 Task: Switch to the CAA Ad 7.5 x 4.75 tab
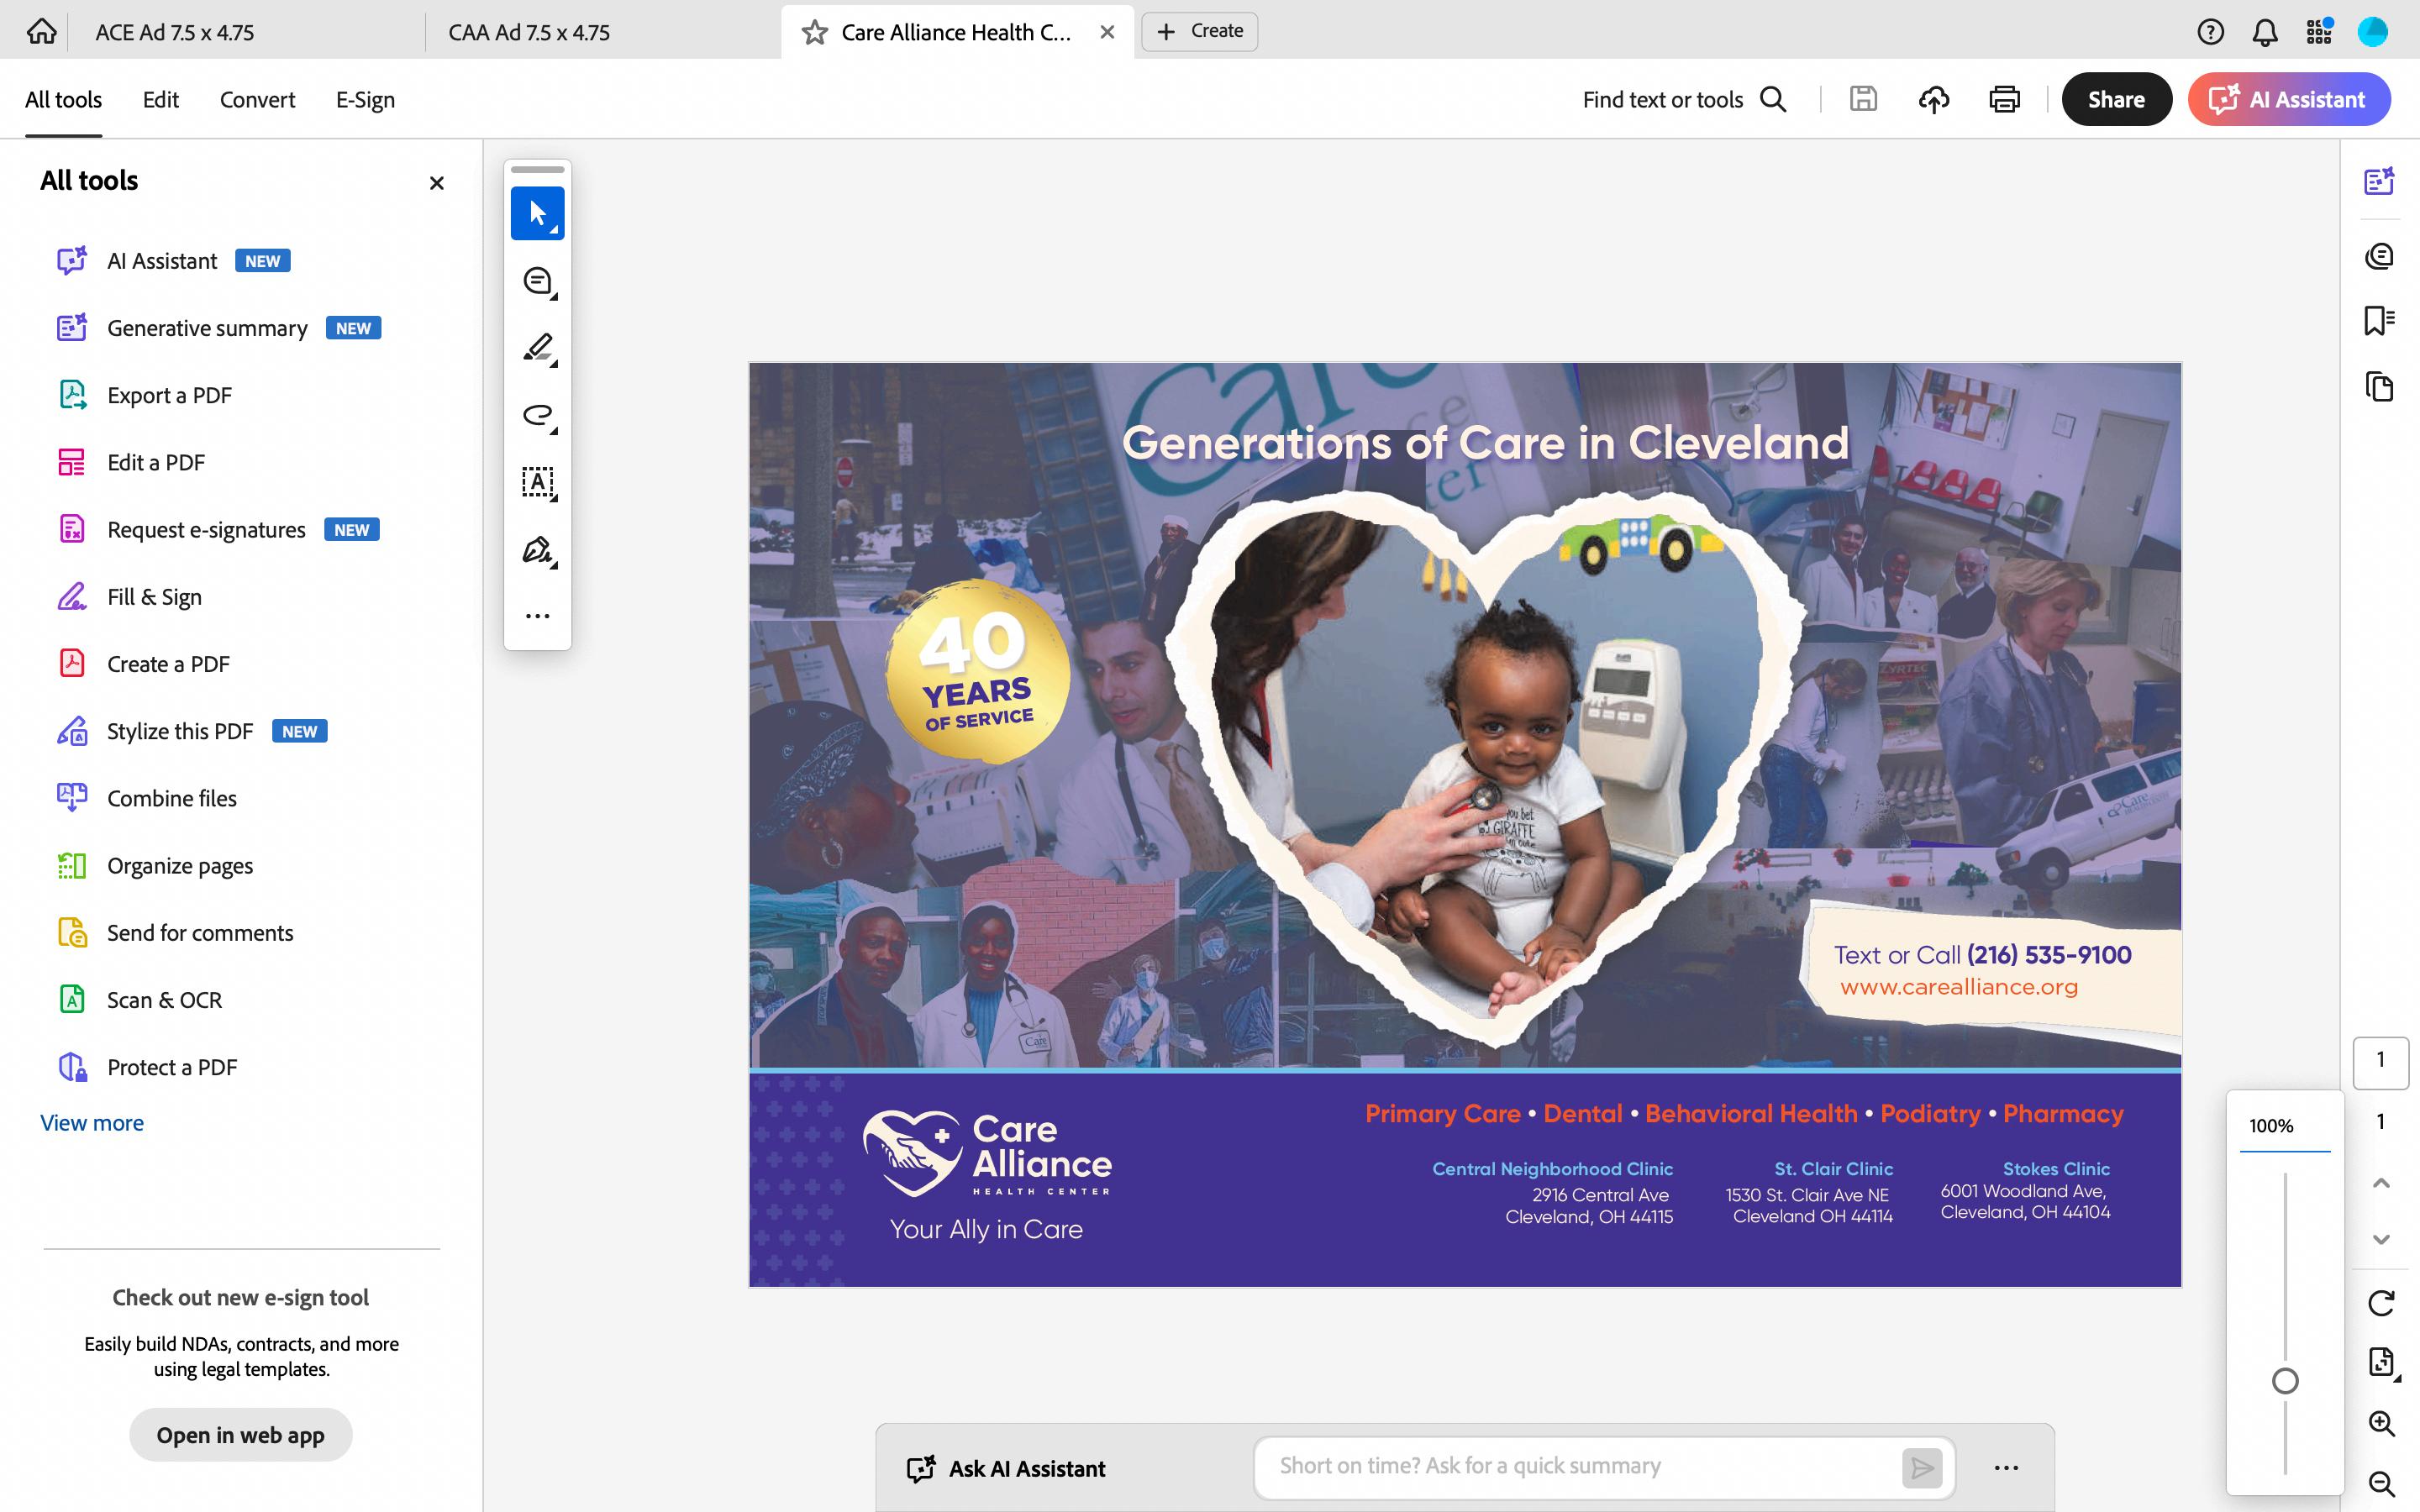(x=529, y=33)
